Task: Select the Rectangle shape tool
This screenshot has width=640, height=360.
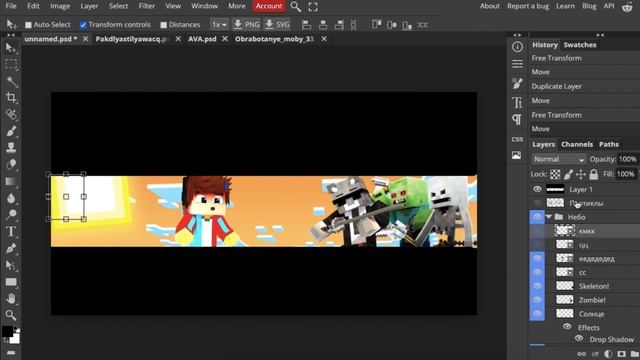Action: click(x=11, y=282)
